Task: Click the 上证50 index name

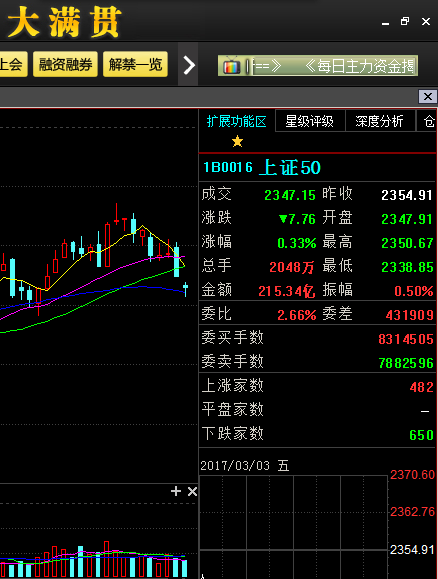Action: (290, 168)
